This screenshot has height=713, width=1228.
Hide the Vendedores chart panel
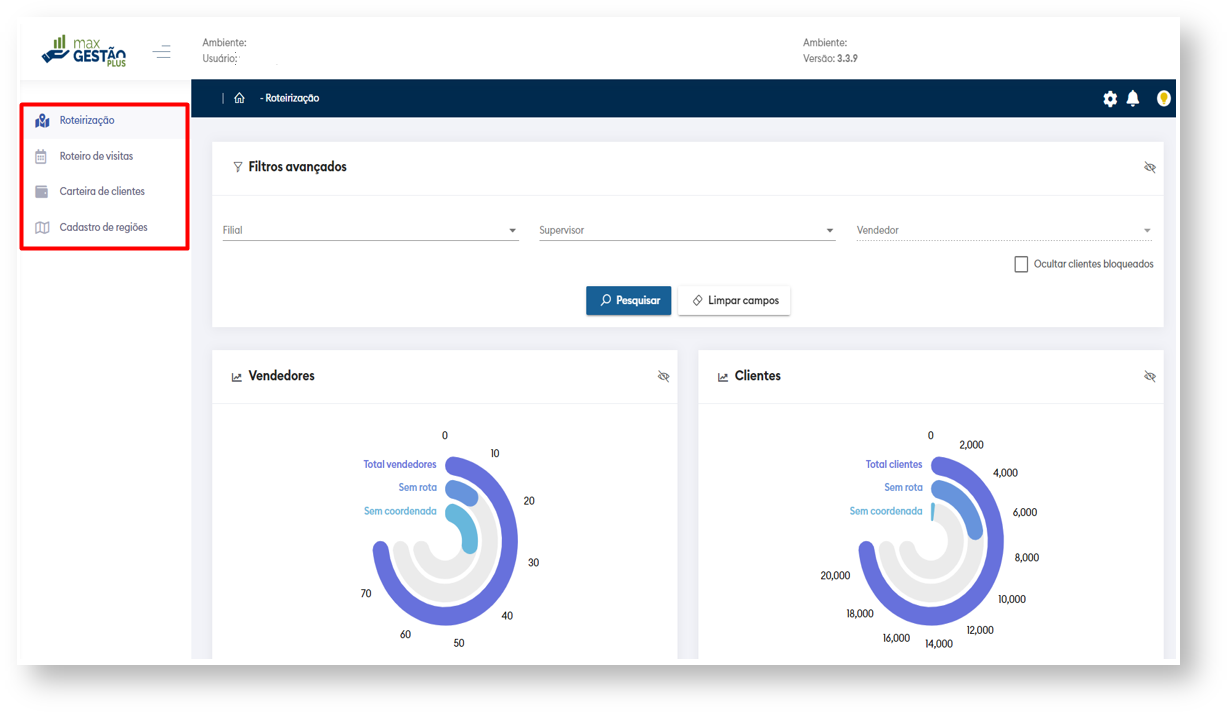tap(663, 376)
